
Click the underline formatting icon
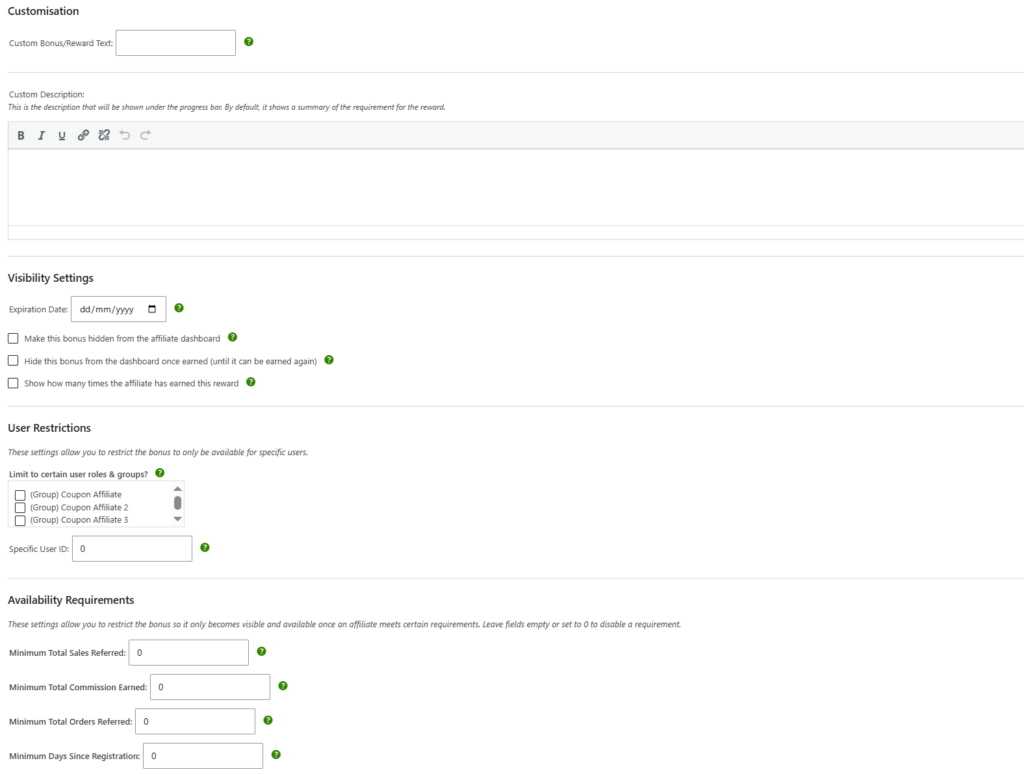(62, 135)
